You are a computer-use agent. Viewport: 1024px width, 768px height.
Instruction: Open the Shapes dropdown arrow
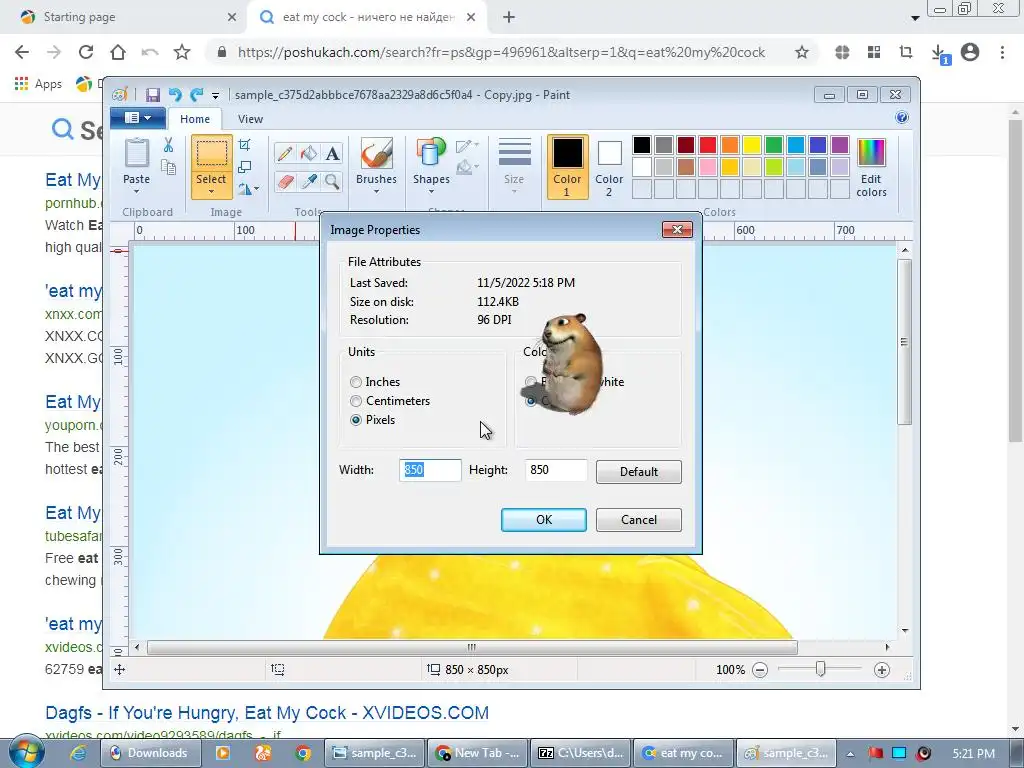coord(431,191)
